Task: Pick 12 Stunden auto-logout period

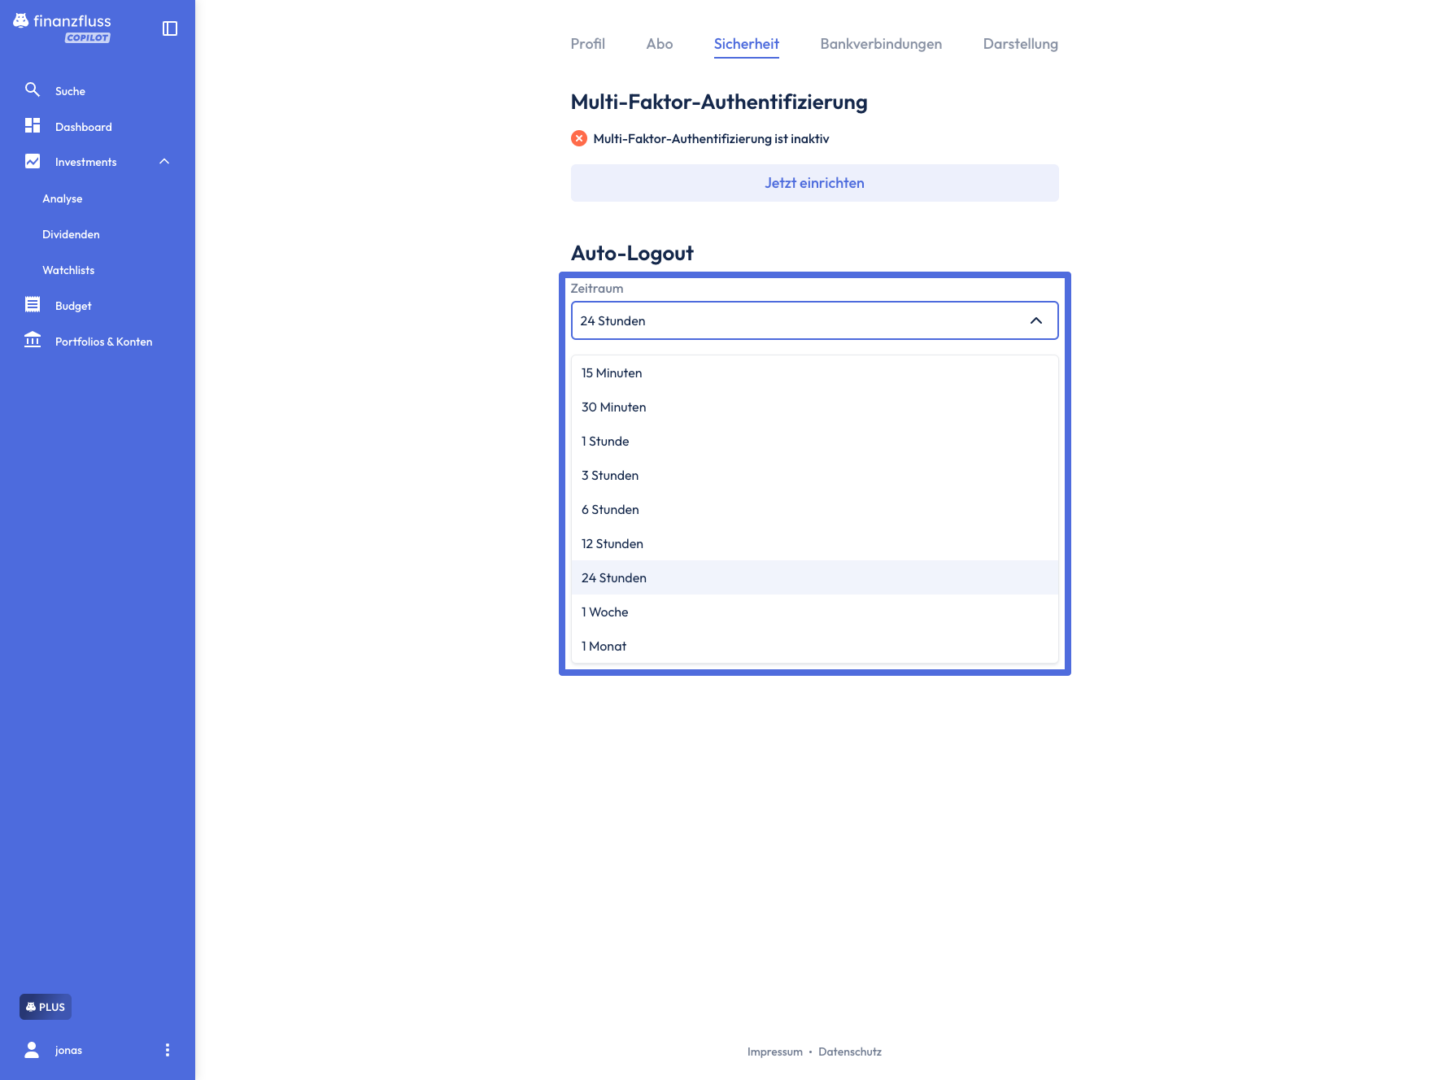Action: point(814,544)
